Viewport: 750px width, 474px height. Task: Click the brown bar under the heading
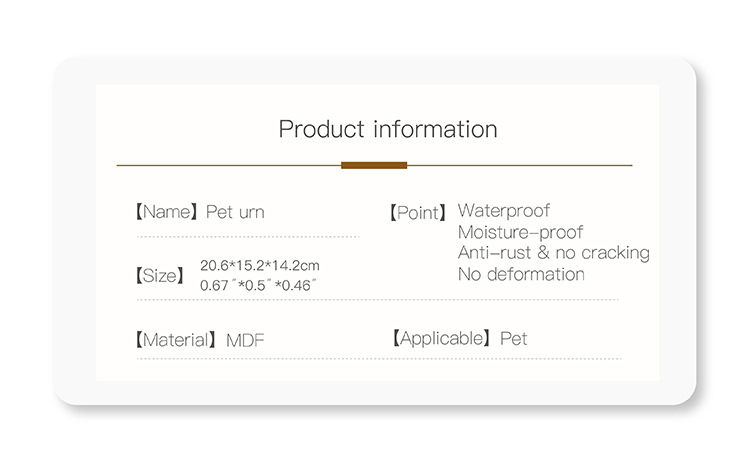374,165
